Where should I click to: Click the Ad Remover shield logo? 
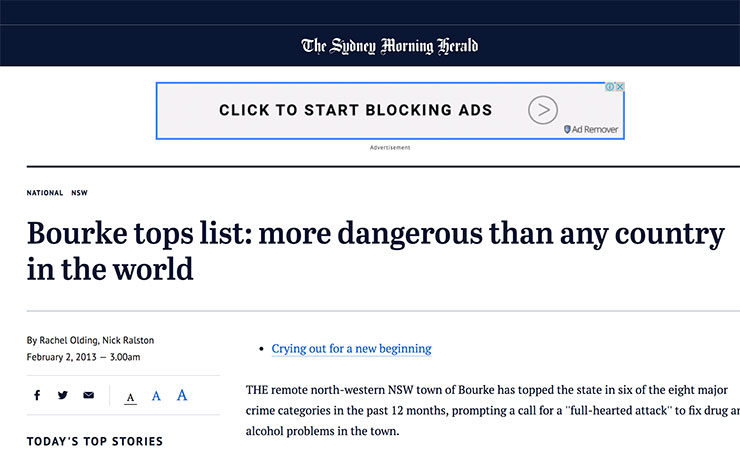tap(567, 129)
